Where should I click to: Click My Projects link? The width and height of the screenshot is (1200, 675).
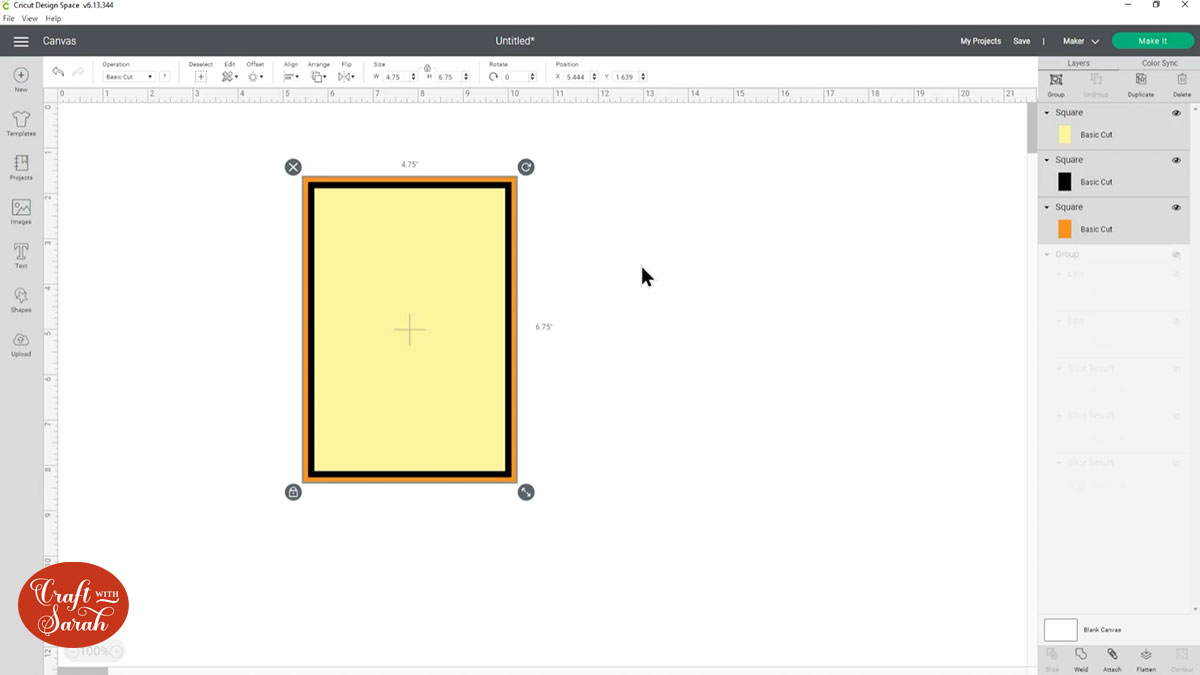pyautogui.click(x=980, y=41)
